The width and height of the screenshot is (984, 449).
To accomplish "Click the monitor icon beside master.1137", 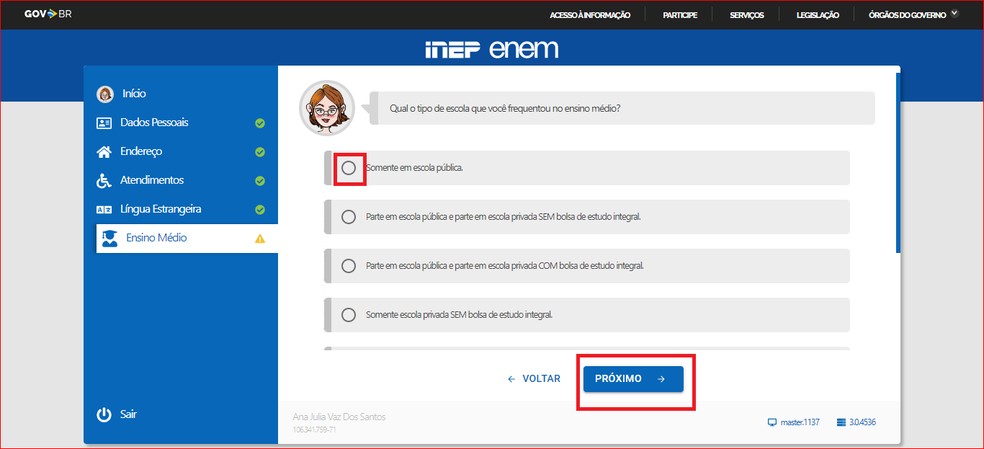I will 773,422.
